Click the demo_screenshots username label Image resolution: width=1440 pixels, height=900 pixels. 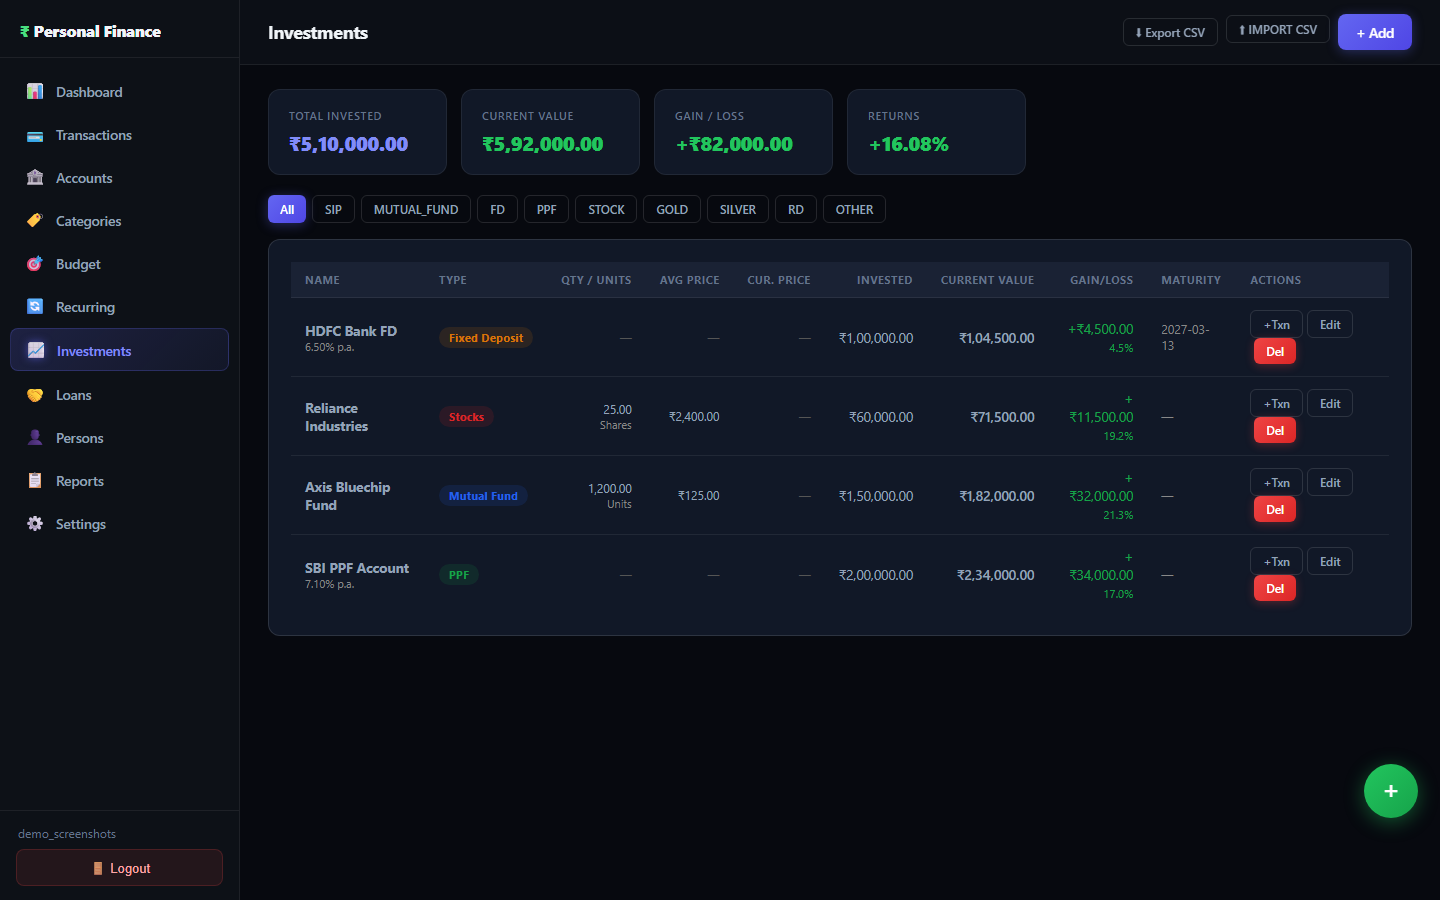pos(67,834)
